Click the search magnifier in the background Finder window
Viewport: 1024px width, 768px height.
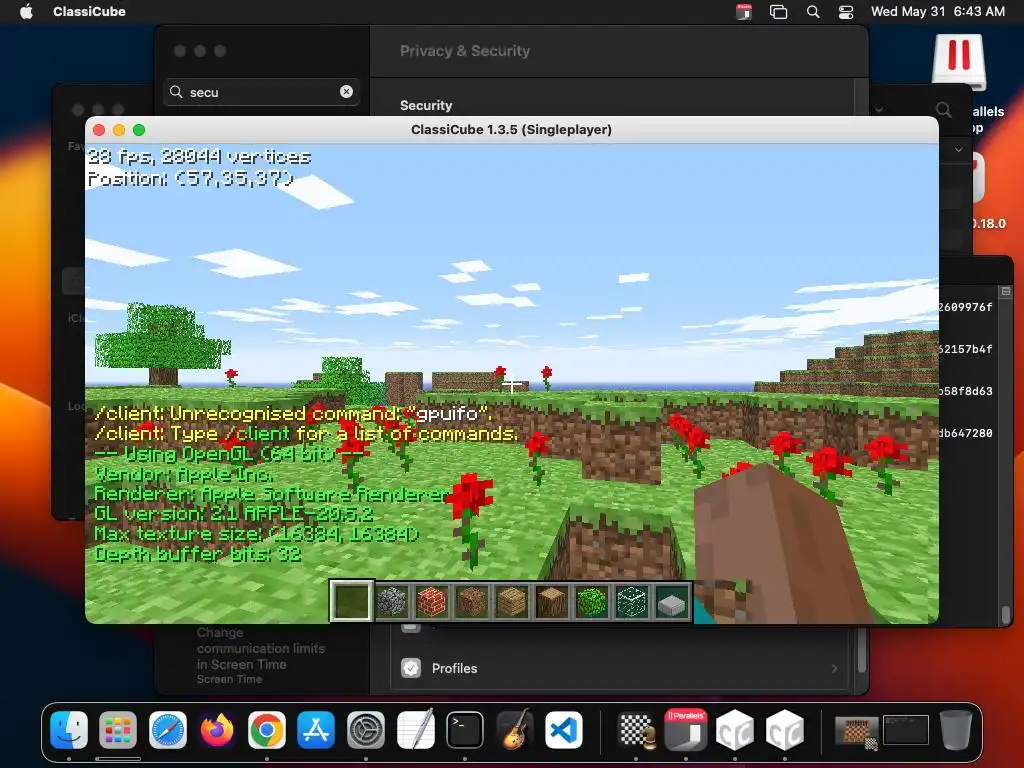[944, 110]
